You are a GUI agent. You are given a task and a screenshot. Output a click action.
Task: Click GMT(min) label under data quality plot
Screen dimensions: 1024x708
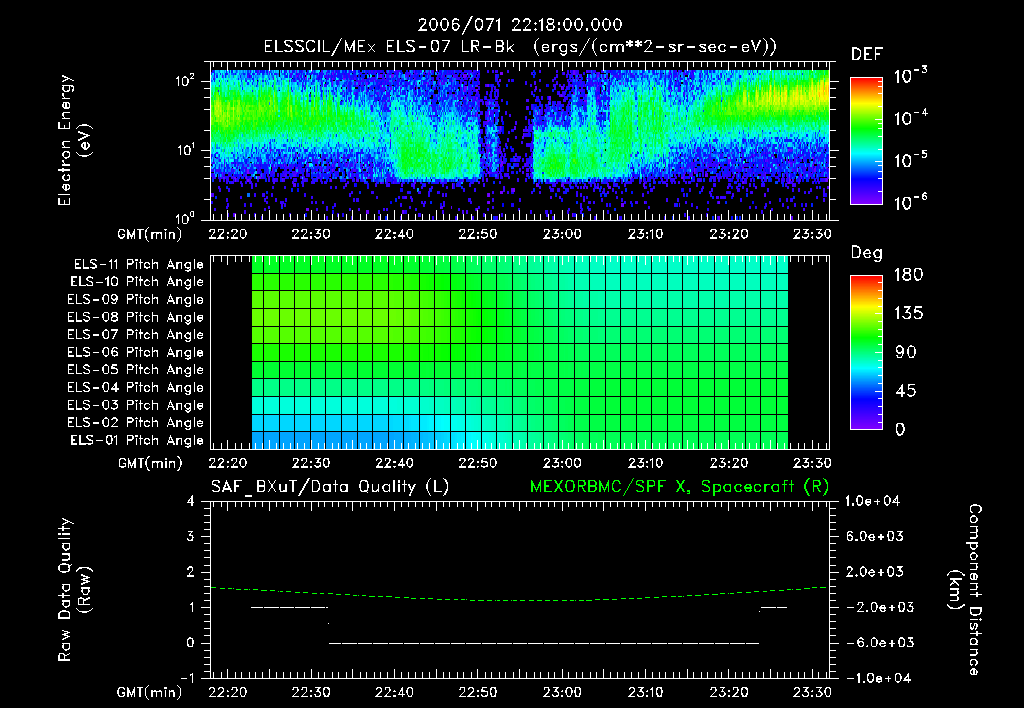(150, 692)
